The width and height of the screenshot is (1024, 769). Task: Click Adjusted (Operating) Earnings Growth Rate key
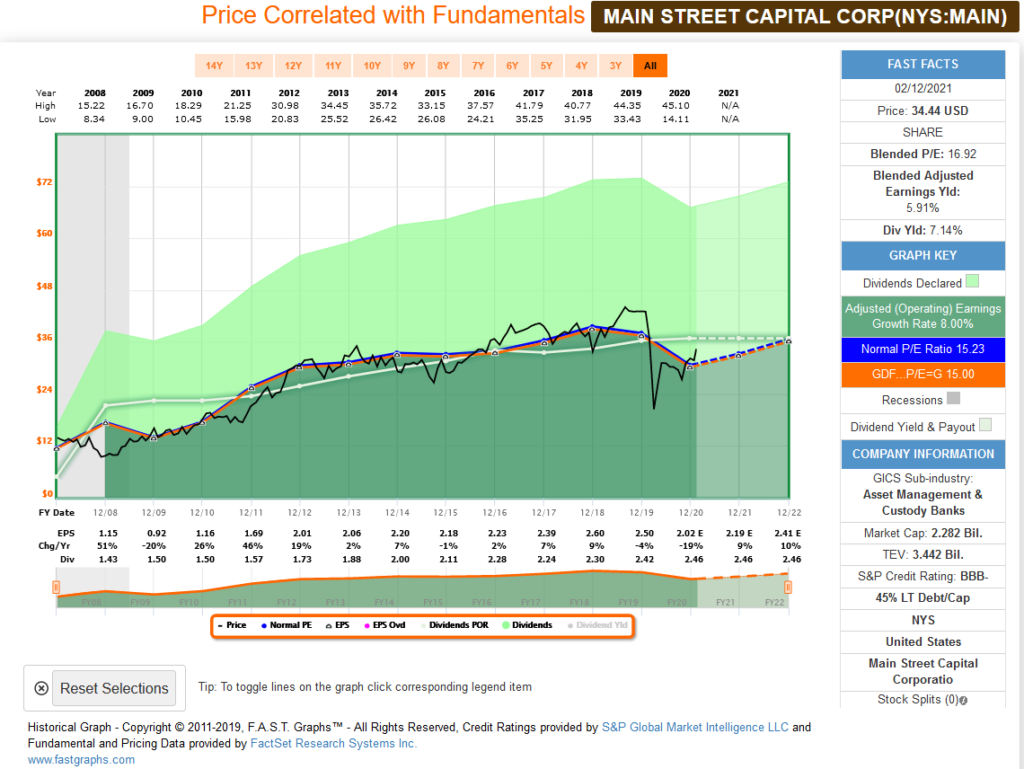click(x=923, y=316)
